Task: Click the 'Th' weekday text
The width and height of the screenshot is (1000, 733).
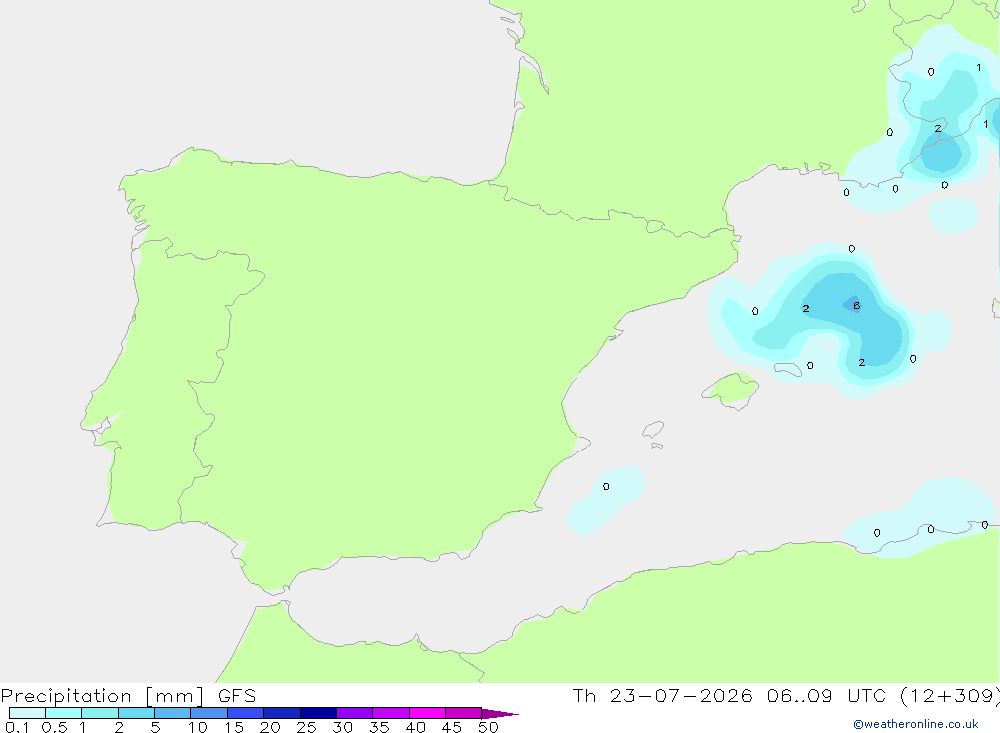Action: [x=584, y=696]
